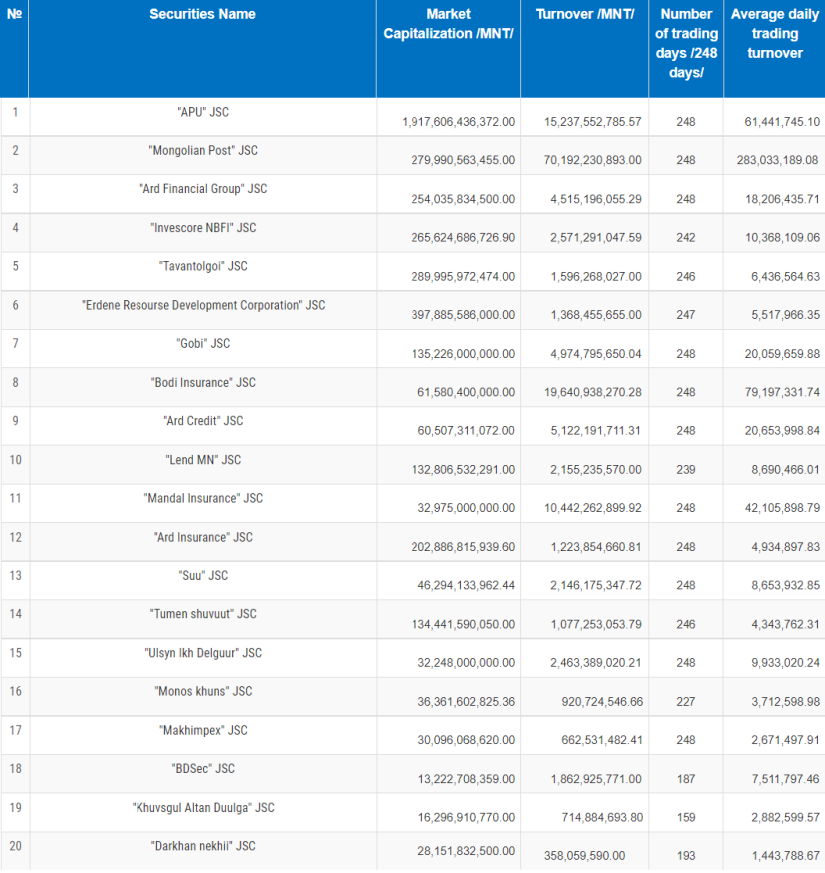825x873 pixels.
Task: Click APU average daily turnover 61,441,745.10
Action: click(x=782, y=121)
